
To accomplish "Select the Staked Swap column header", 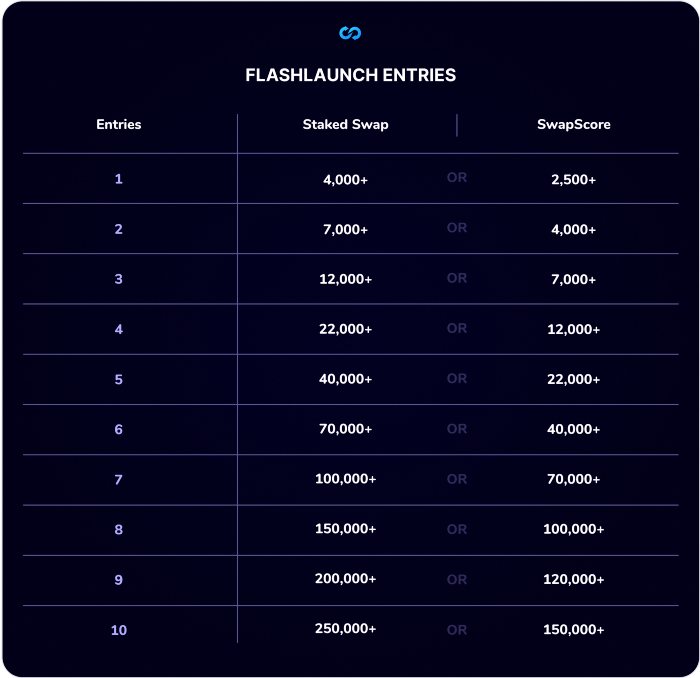I will [x=346, y=125].
